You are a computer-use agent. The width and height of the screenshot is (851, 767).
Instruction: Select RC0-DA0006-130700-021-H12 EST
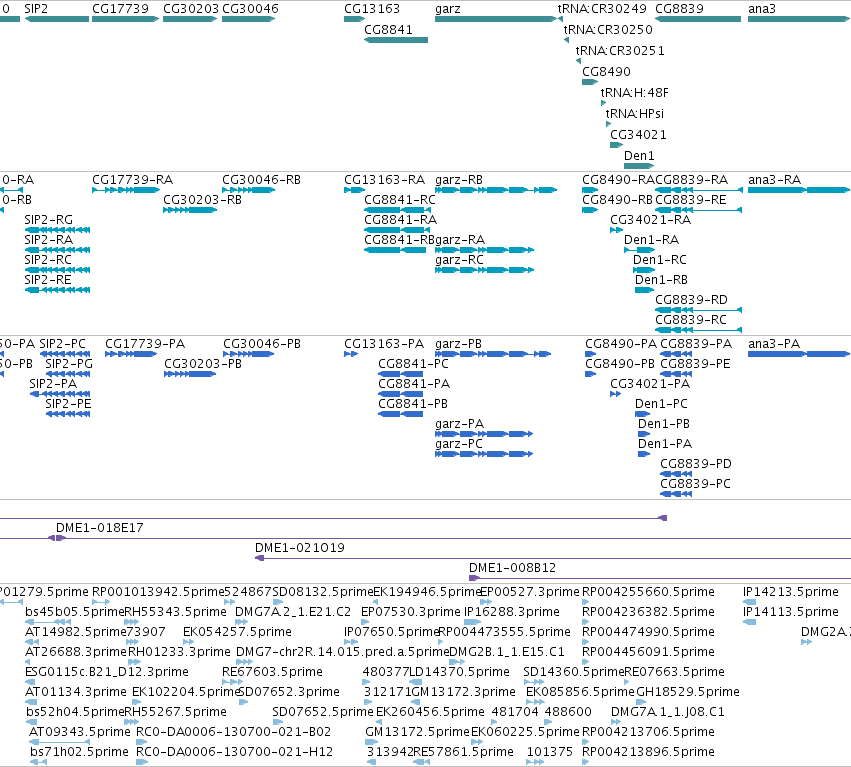pos(141,762)
